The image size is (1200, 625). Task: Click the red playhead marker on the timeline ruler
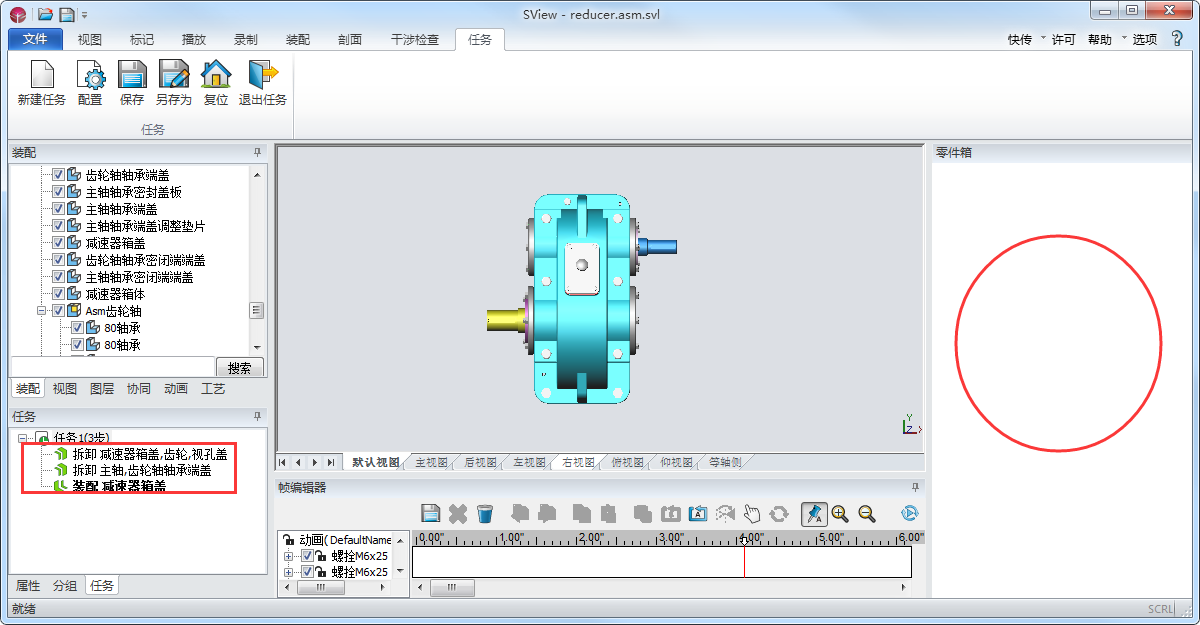pos(744,538)
